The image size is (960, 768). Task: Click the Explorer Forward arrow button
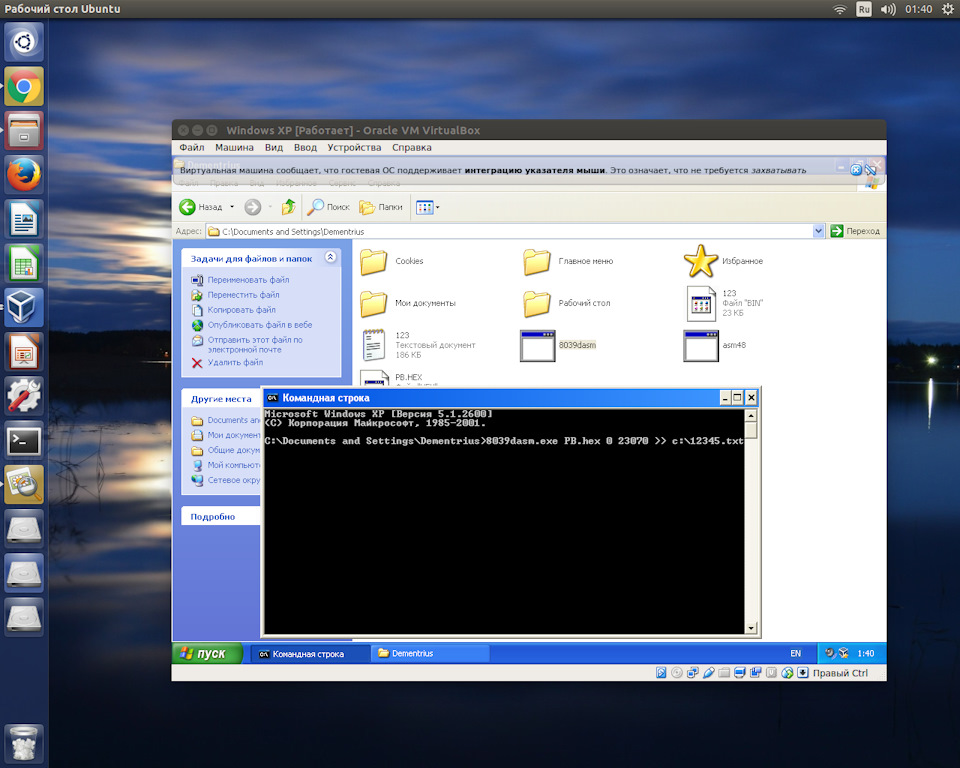[252, 207]
